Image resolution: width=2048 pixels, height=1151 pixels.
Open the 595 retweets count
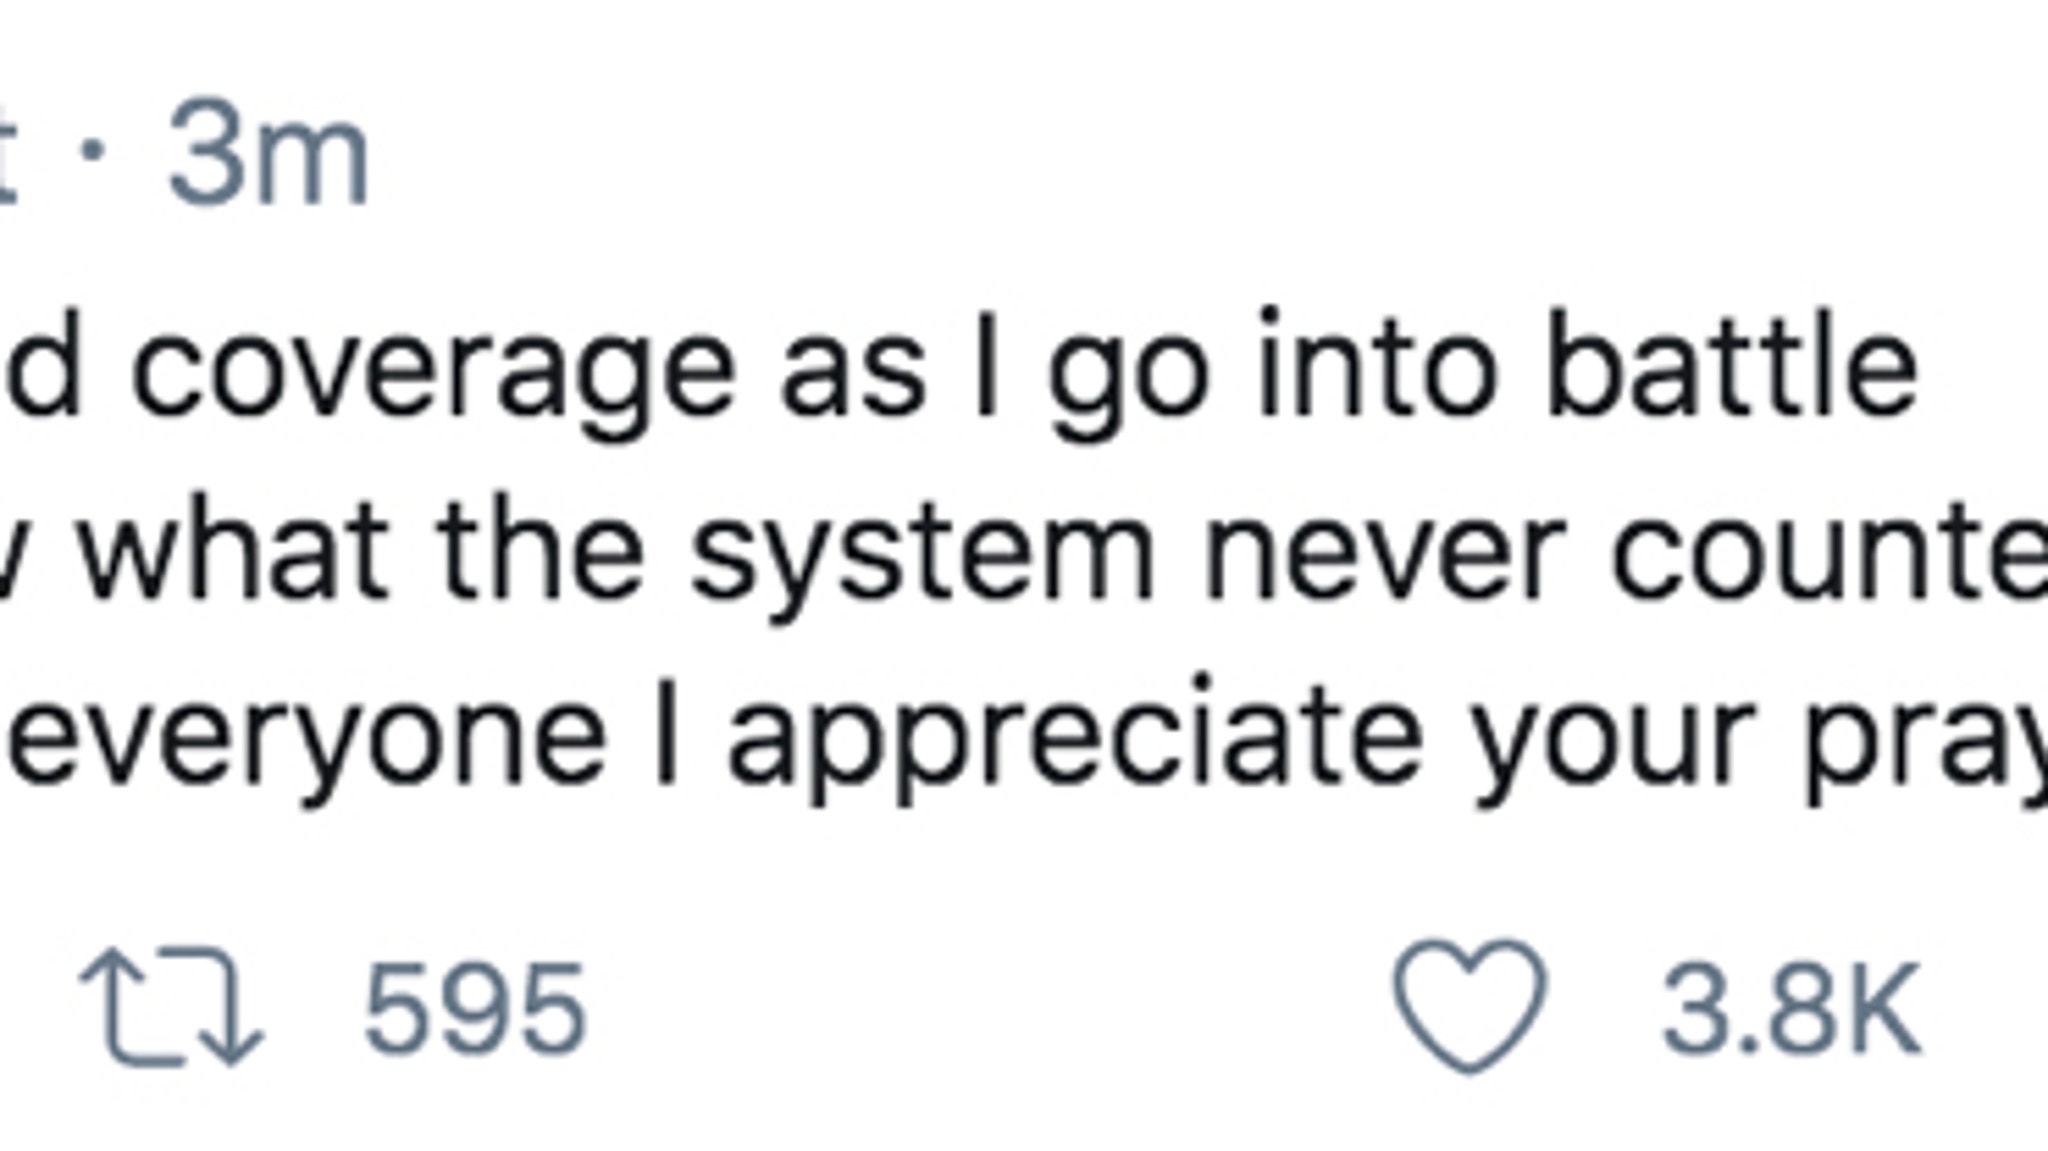[x=475, y=1008]
